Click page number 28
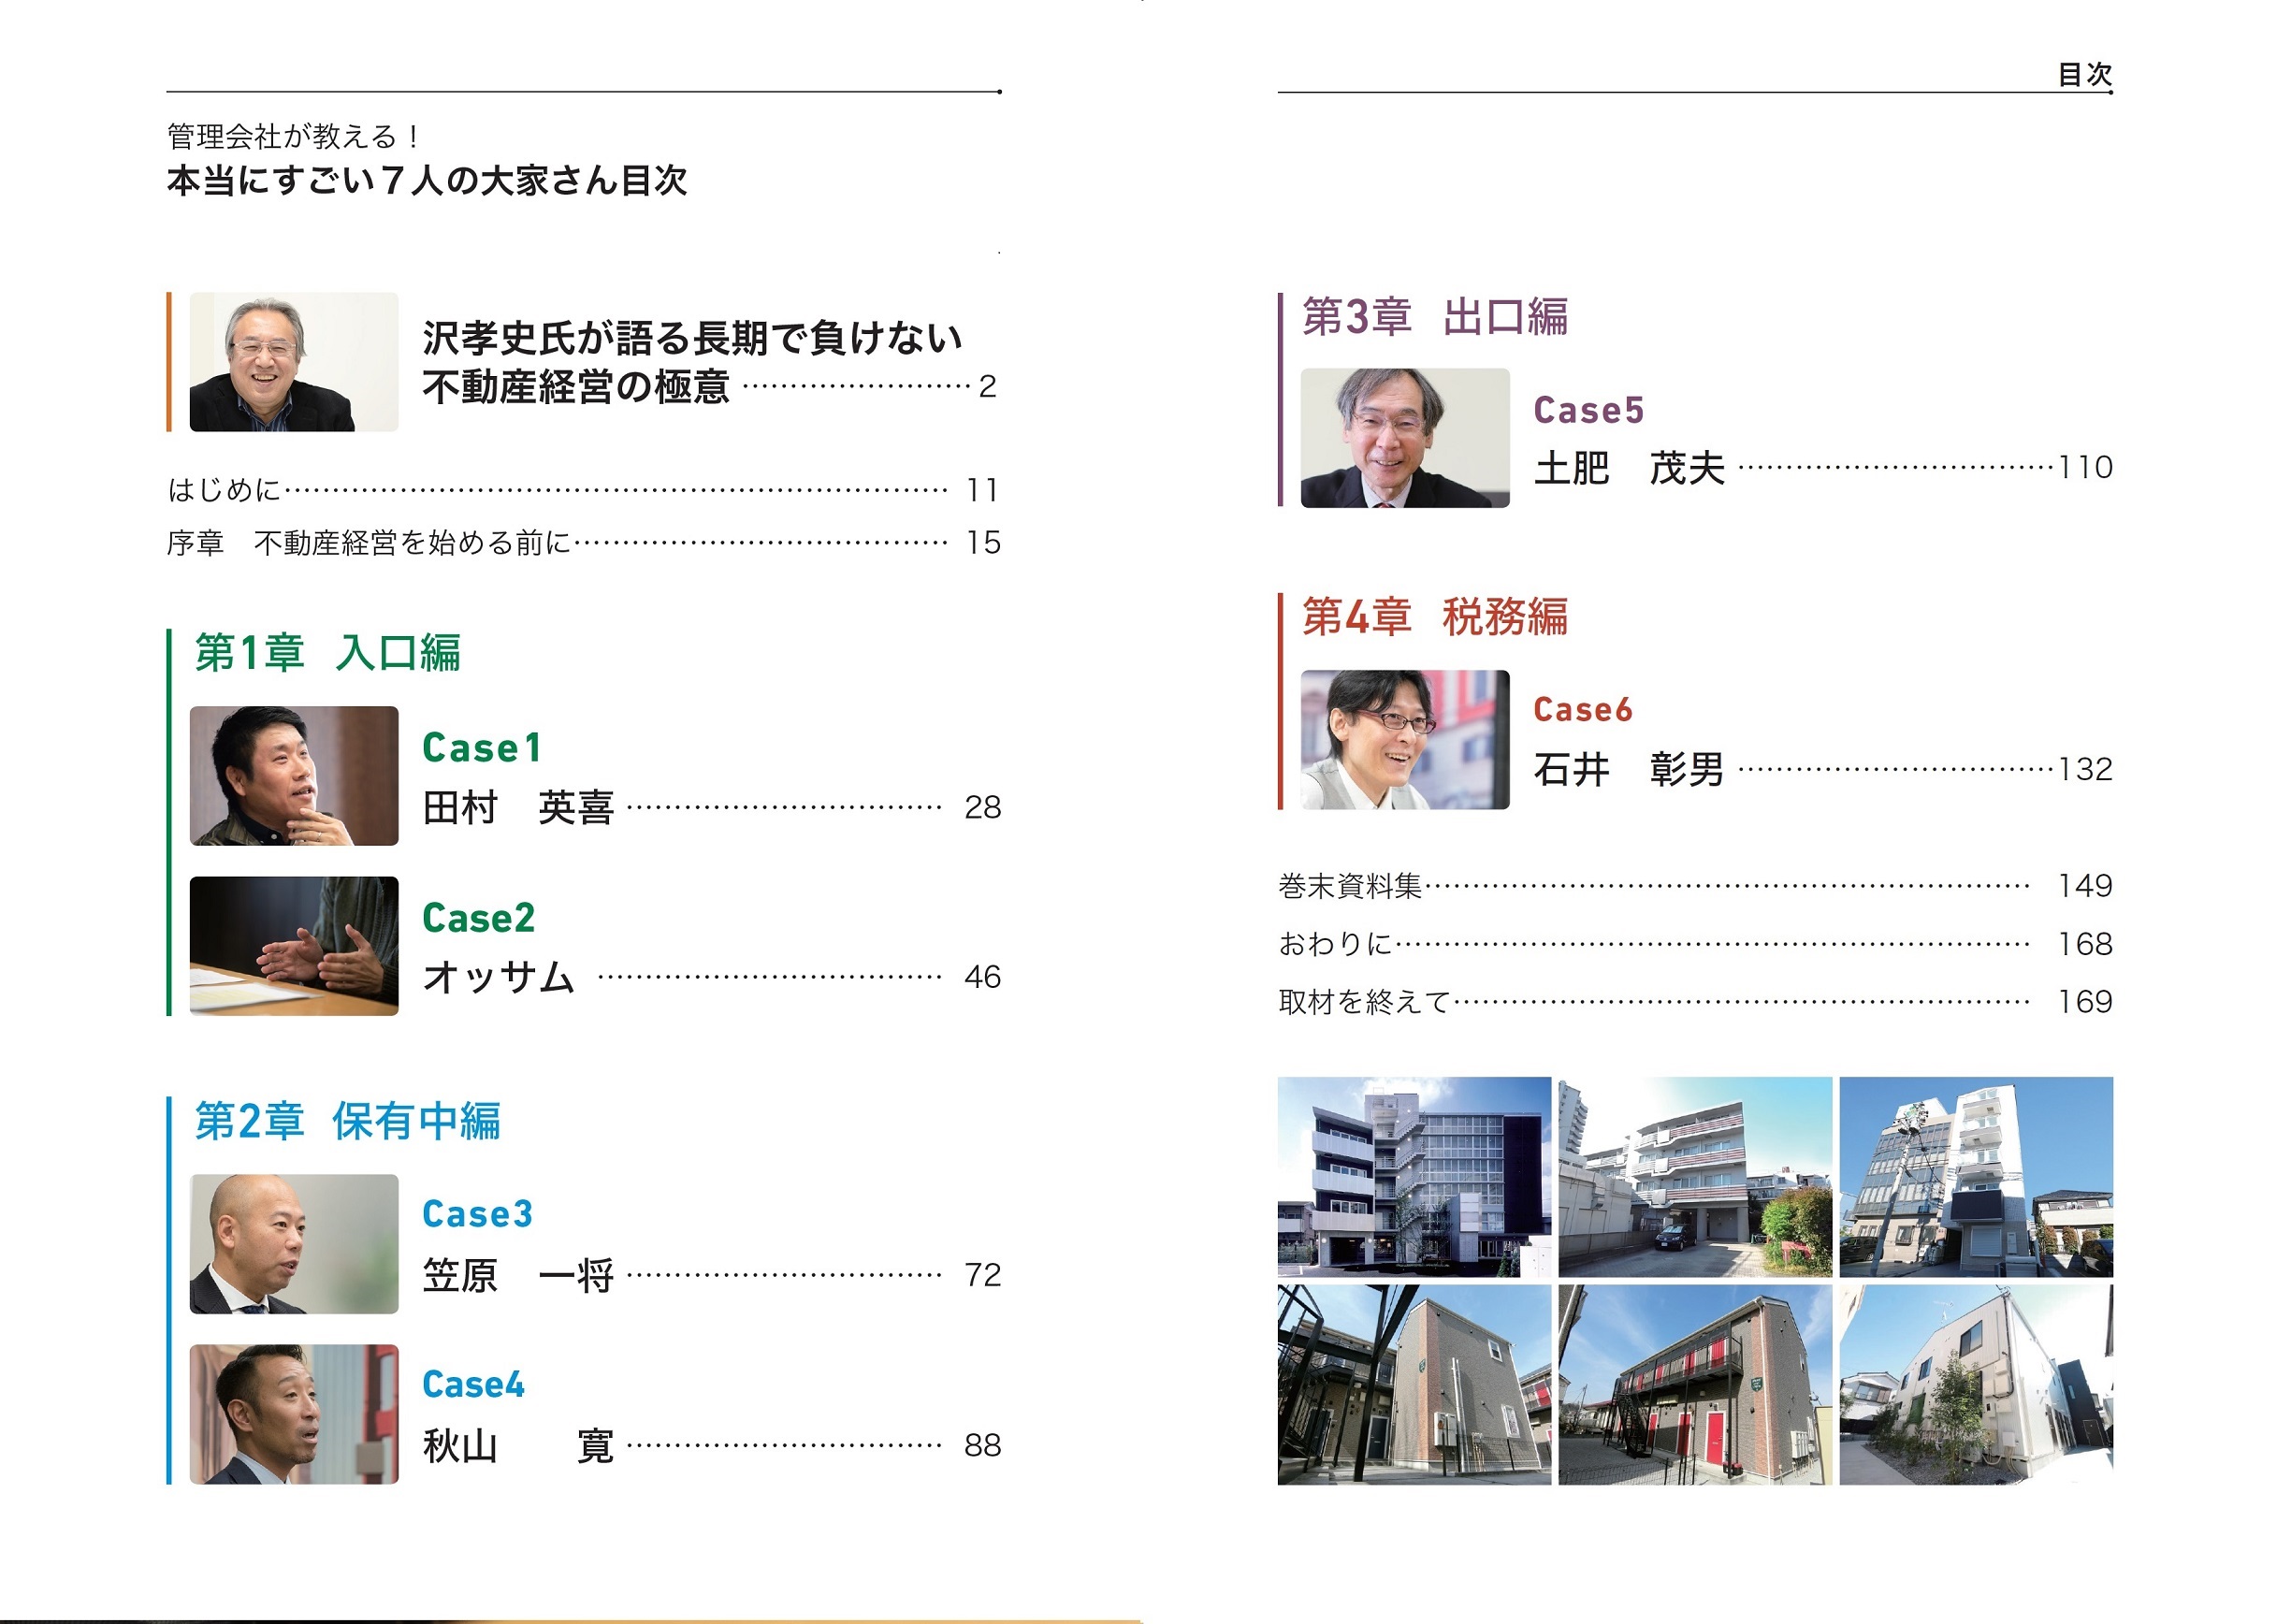Screen dimensions: 2291x1624 pos(983,807)
